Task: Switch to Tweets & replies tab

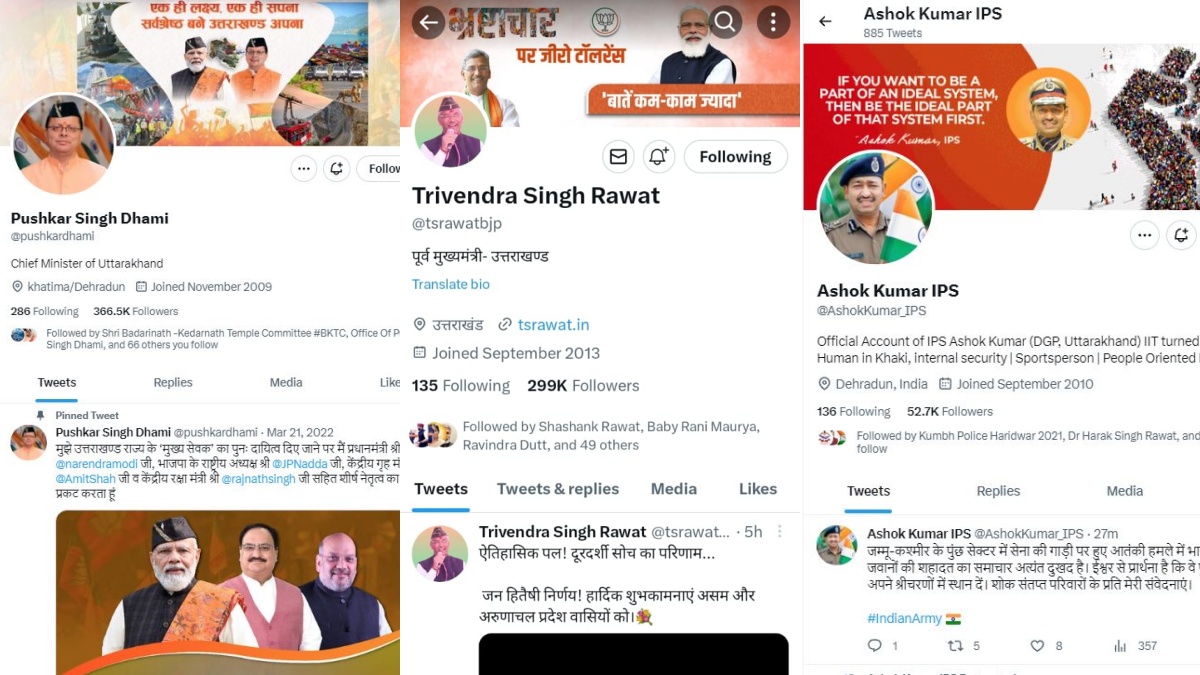Action: (x=558, y=489)
